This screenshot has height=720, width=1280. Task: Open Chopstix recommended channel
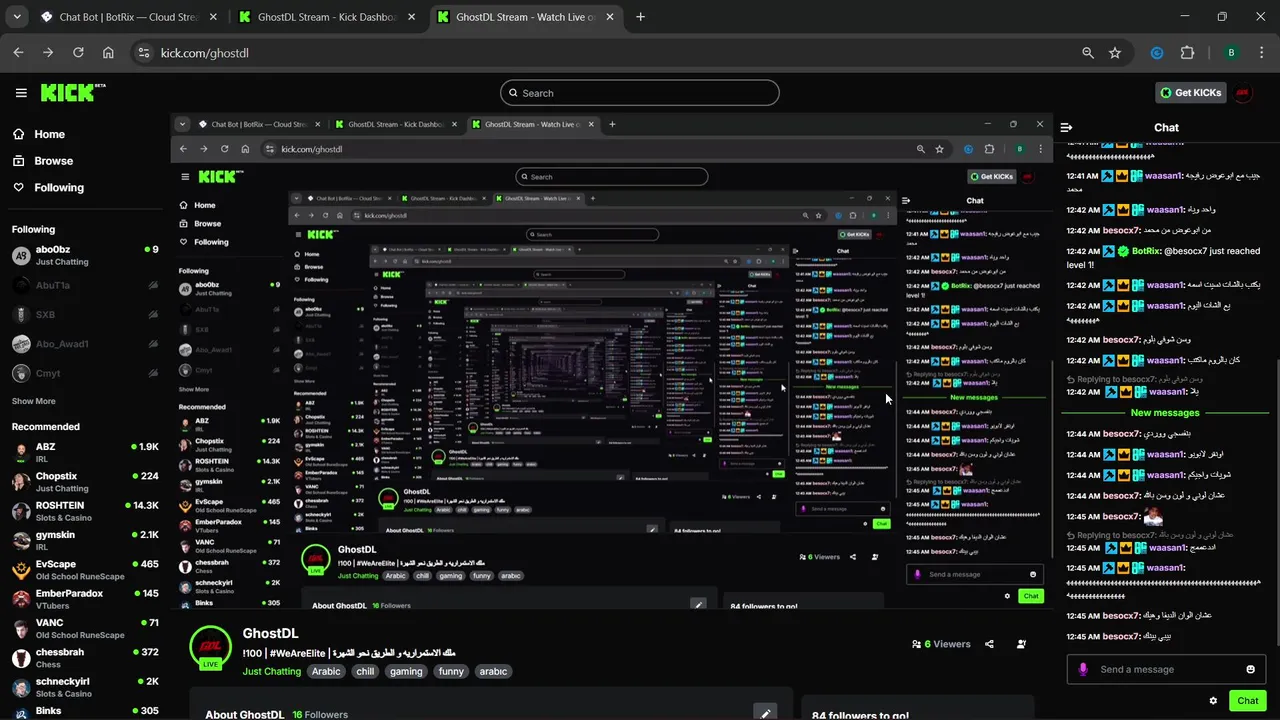tap(85, 482)
